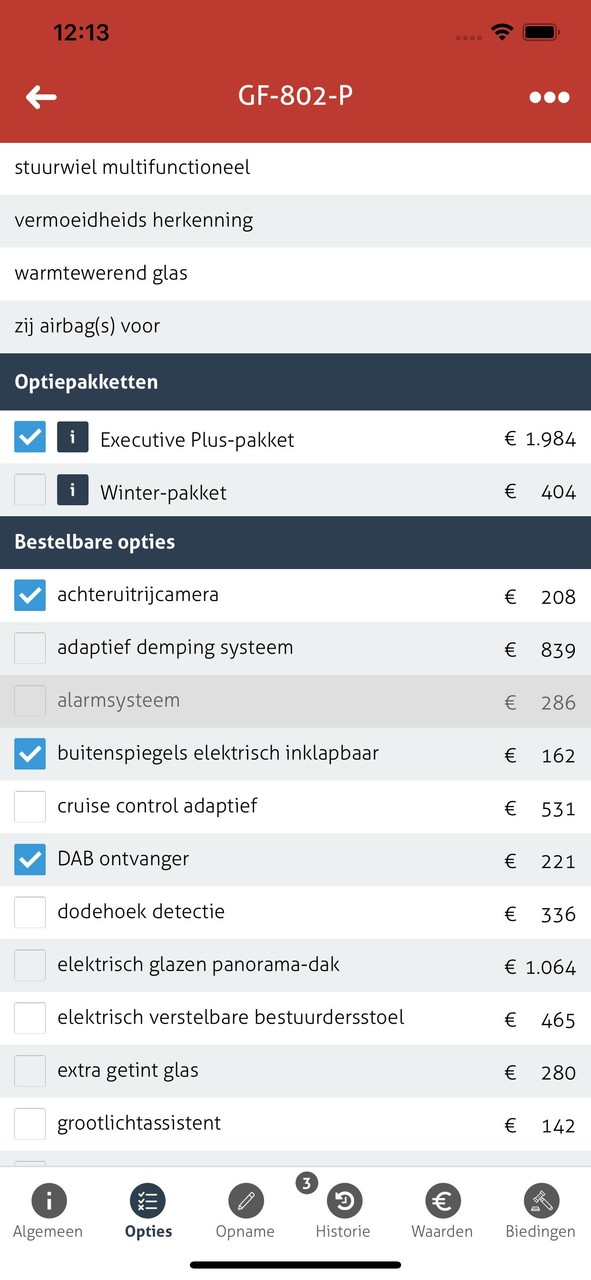591x1280 pixels.
Task: Check the dodehoek detectie option
Action: click(x=29, y=912)
